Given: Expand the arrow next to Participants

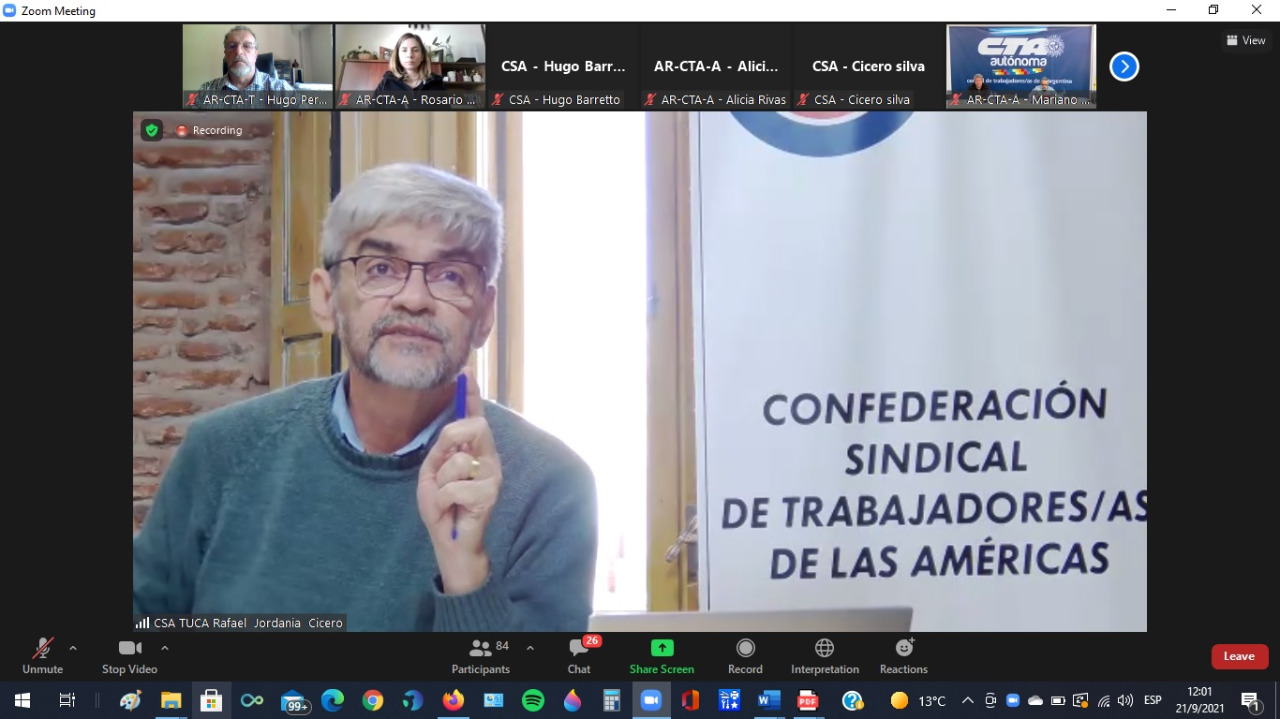Looking at the screenshot, I should click(x=530, y=648).
